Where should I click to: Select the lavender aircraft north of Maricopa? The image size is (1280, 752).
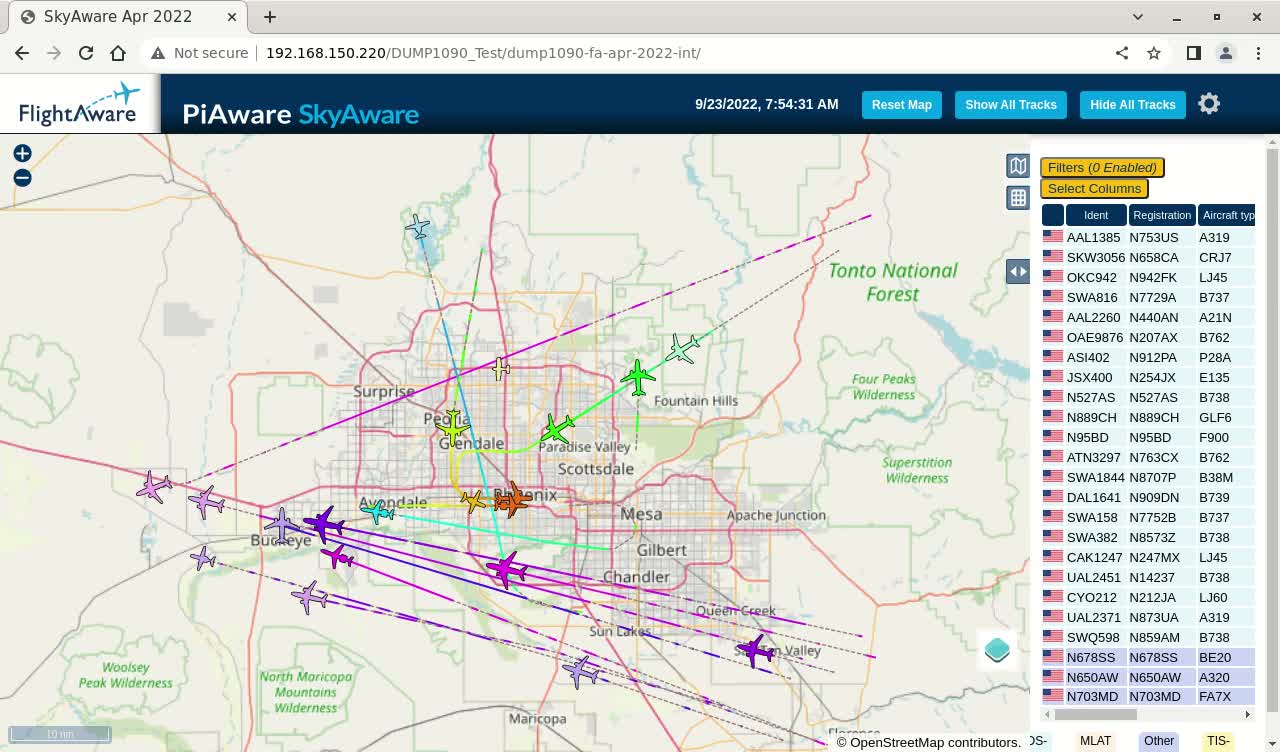[581, 671]
